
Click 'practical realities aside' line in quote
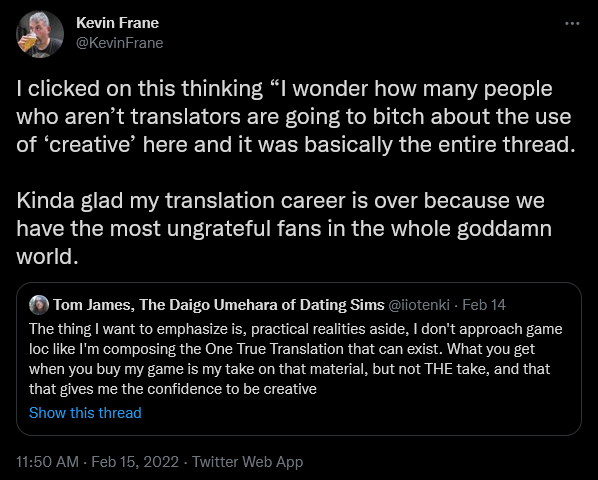coord(296,329)
